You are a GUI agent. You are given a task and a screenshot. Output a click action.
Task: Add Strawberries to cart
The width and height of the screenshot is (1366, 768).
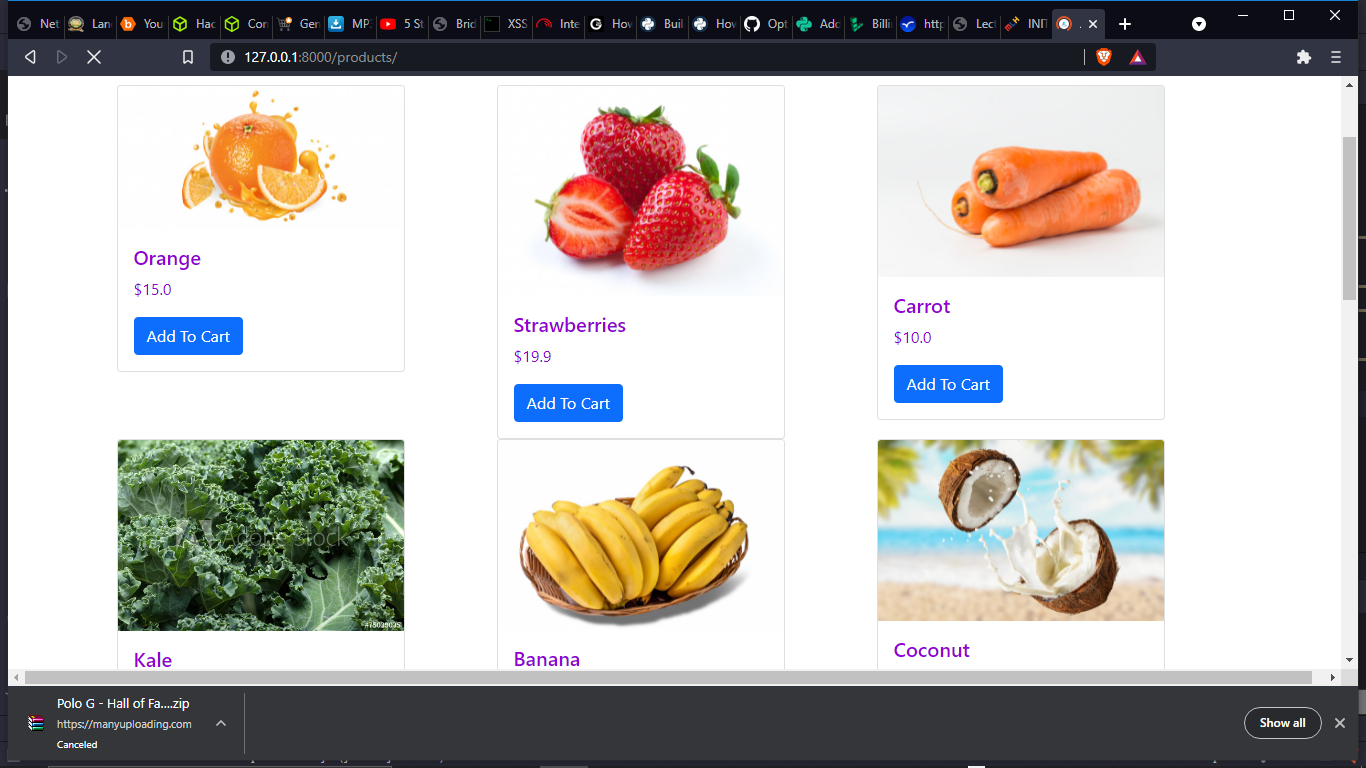click(568, 403)
